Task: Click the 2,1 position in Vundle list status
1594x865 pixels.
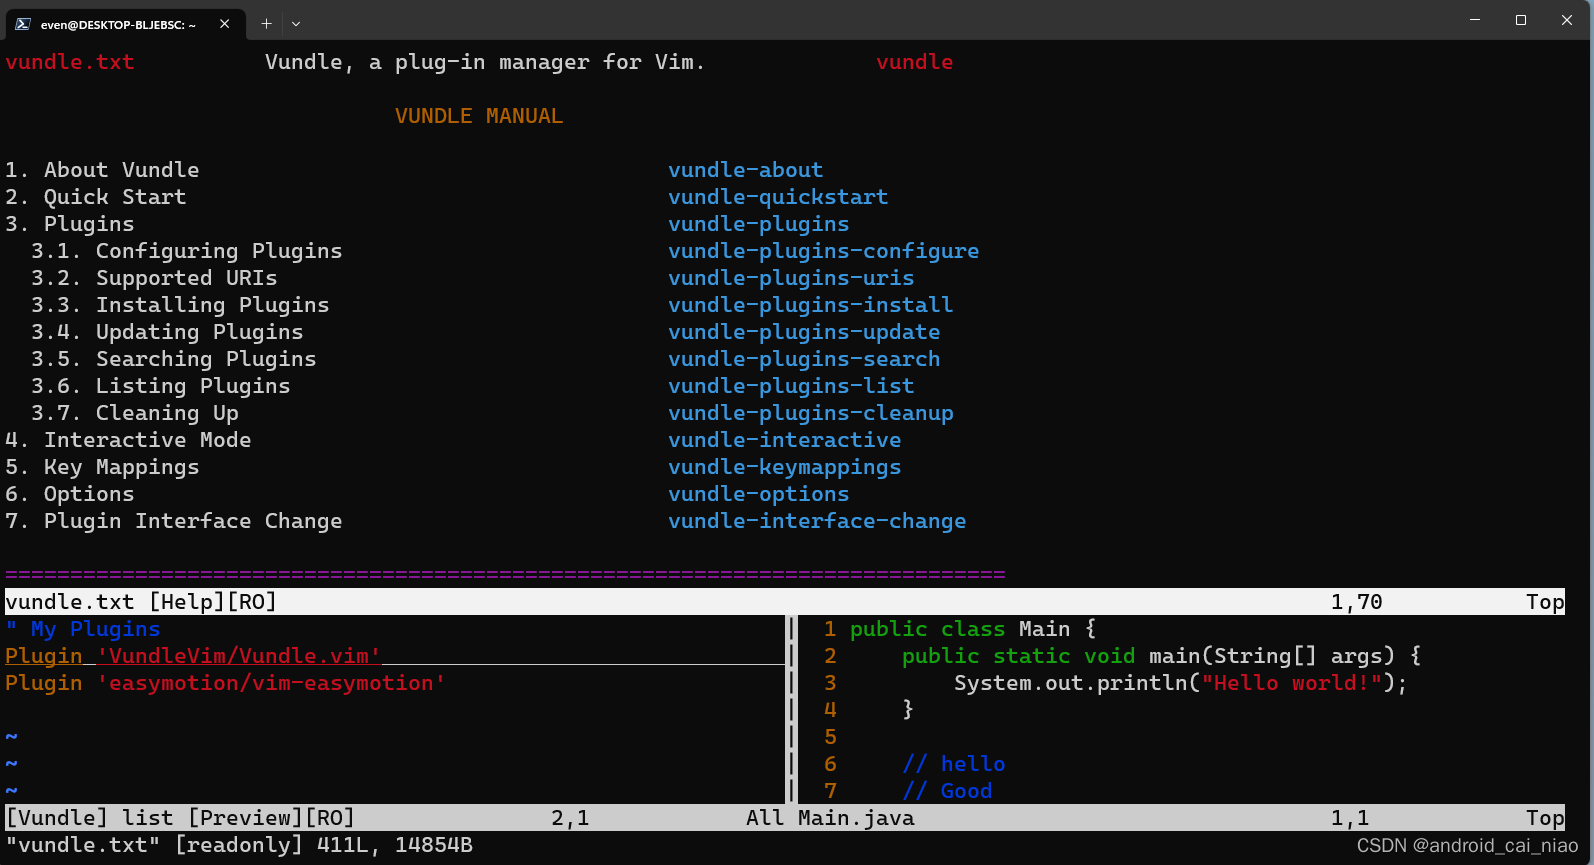Action: pos(570,818)
